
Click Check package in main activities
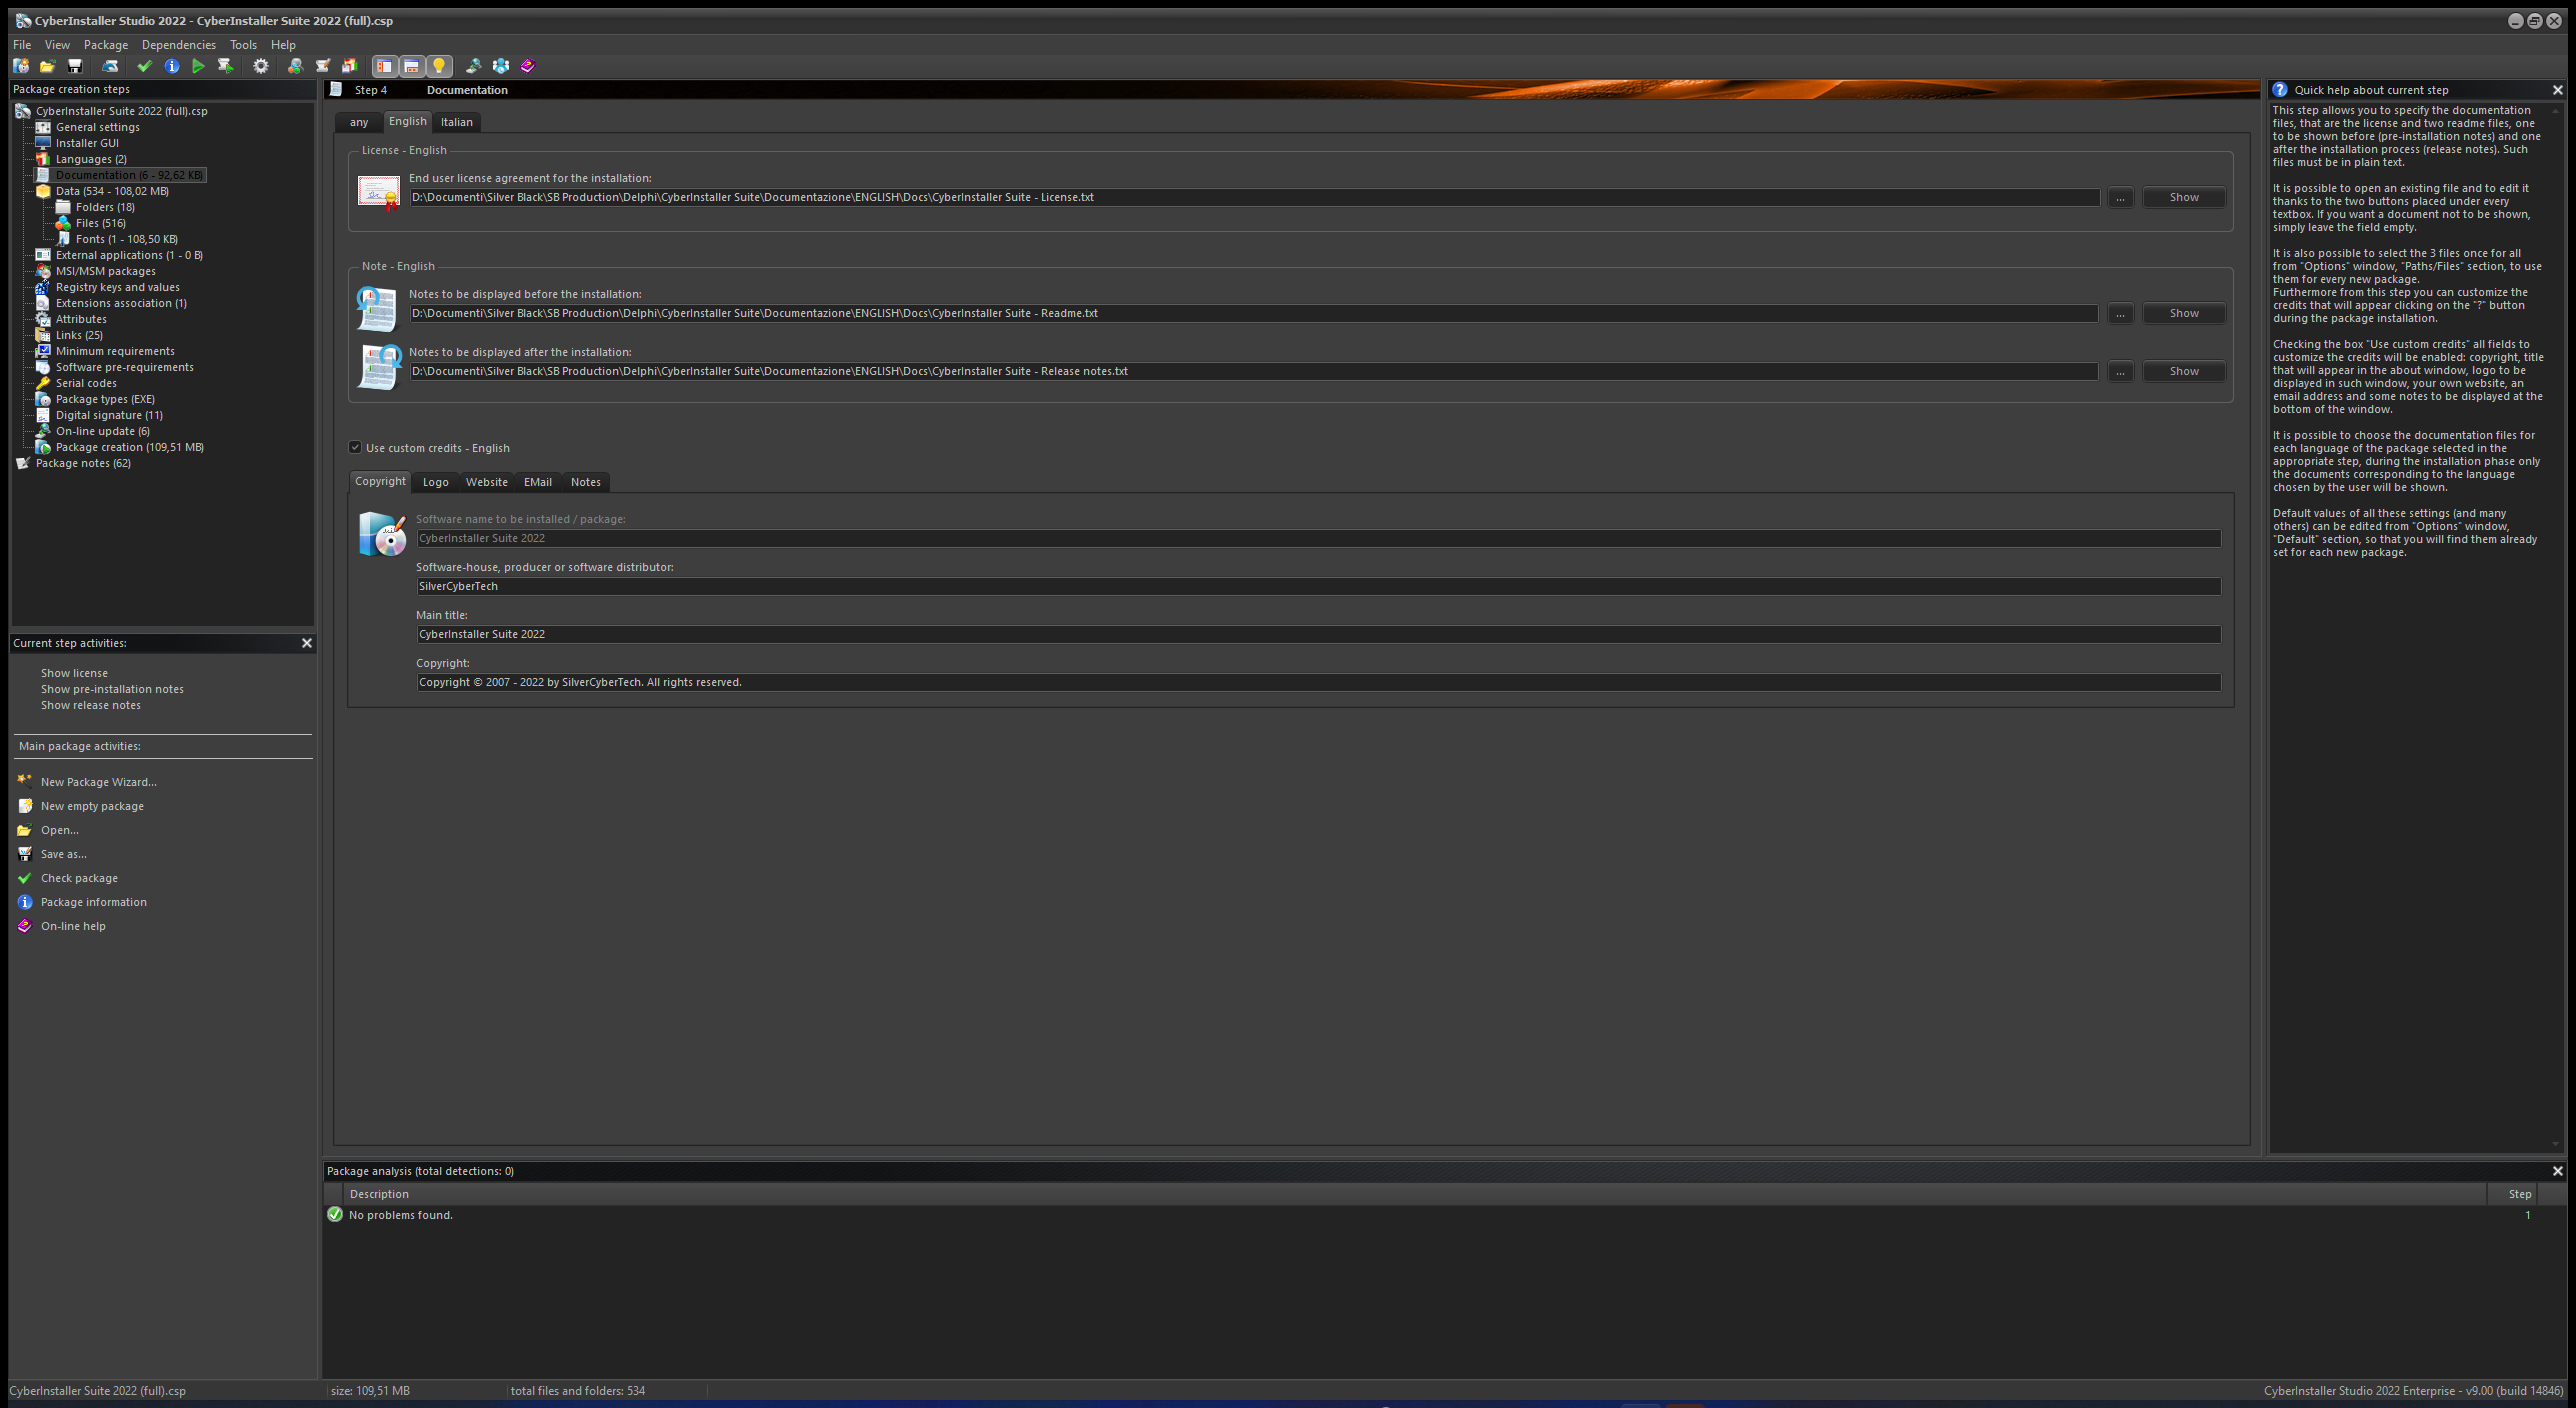pyautogui.click(x=79, y=878)
